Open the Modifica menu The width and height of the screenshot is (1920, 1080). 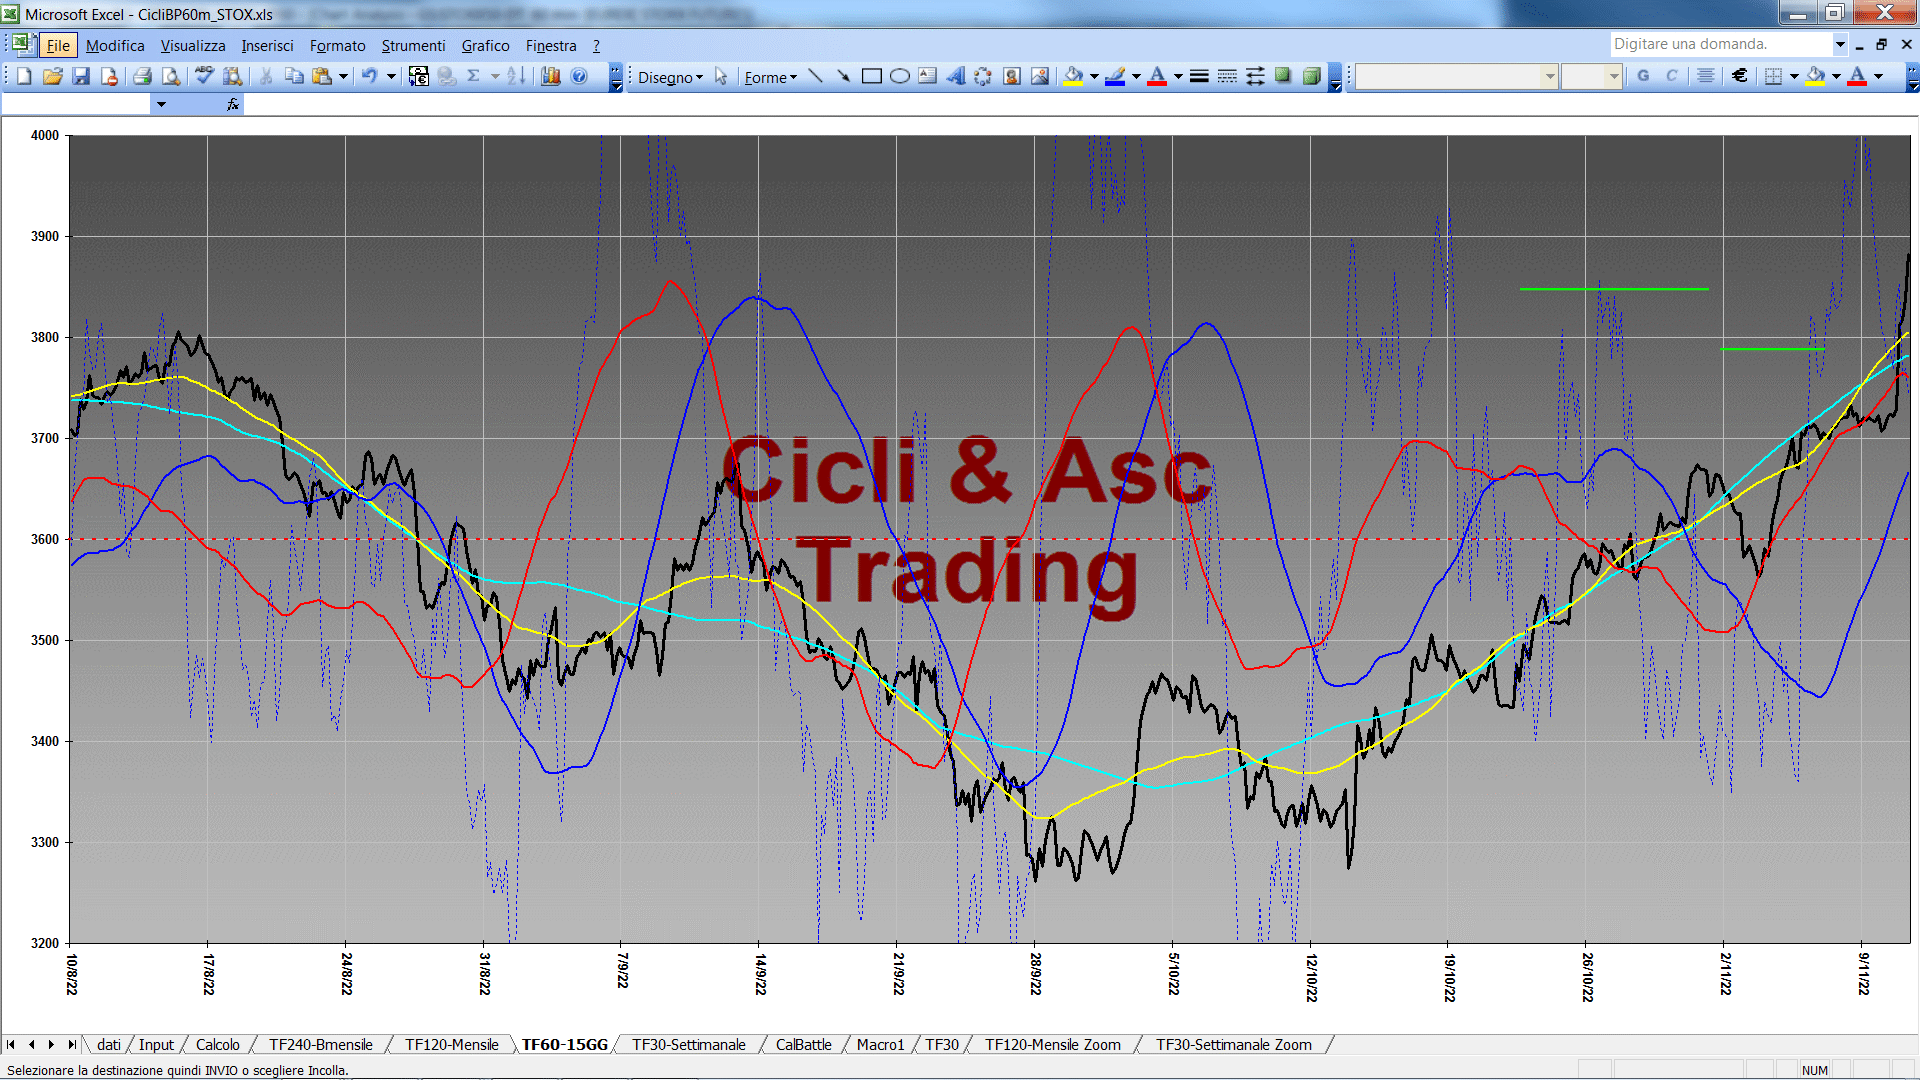tap(115, 45)
